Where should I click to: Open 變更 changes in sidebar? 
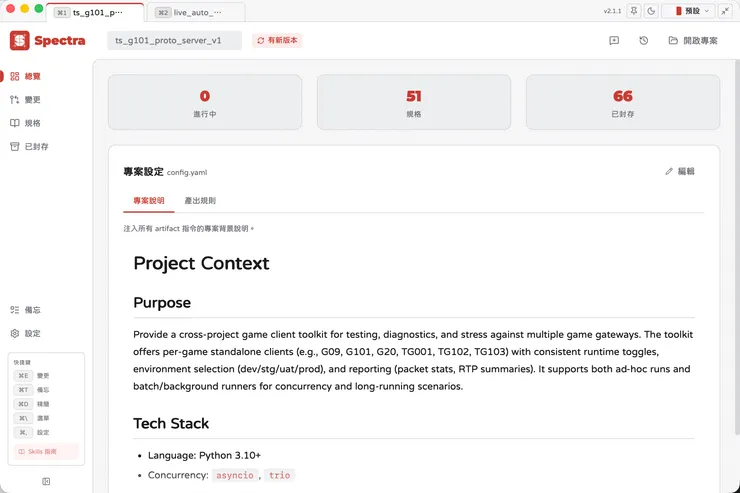32,100
